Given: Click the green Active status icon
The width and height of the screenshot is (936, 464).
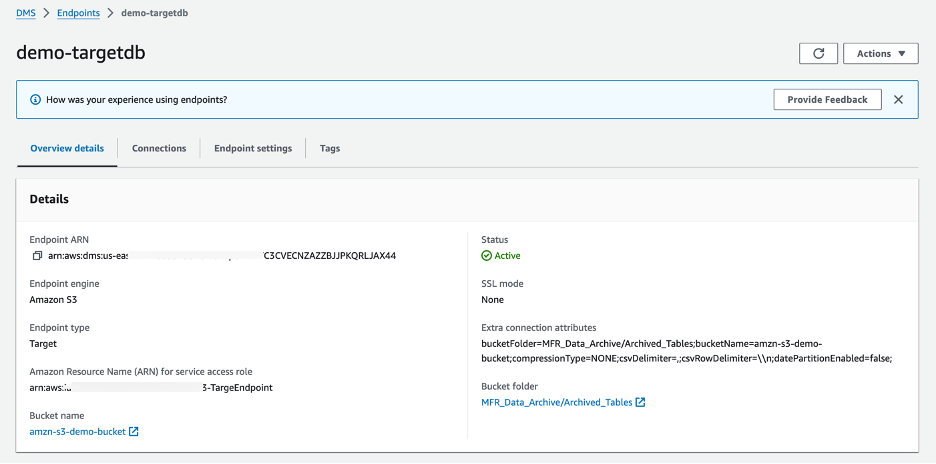Looking at the screenshot, I should click(x=487, y=256).
